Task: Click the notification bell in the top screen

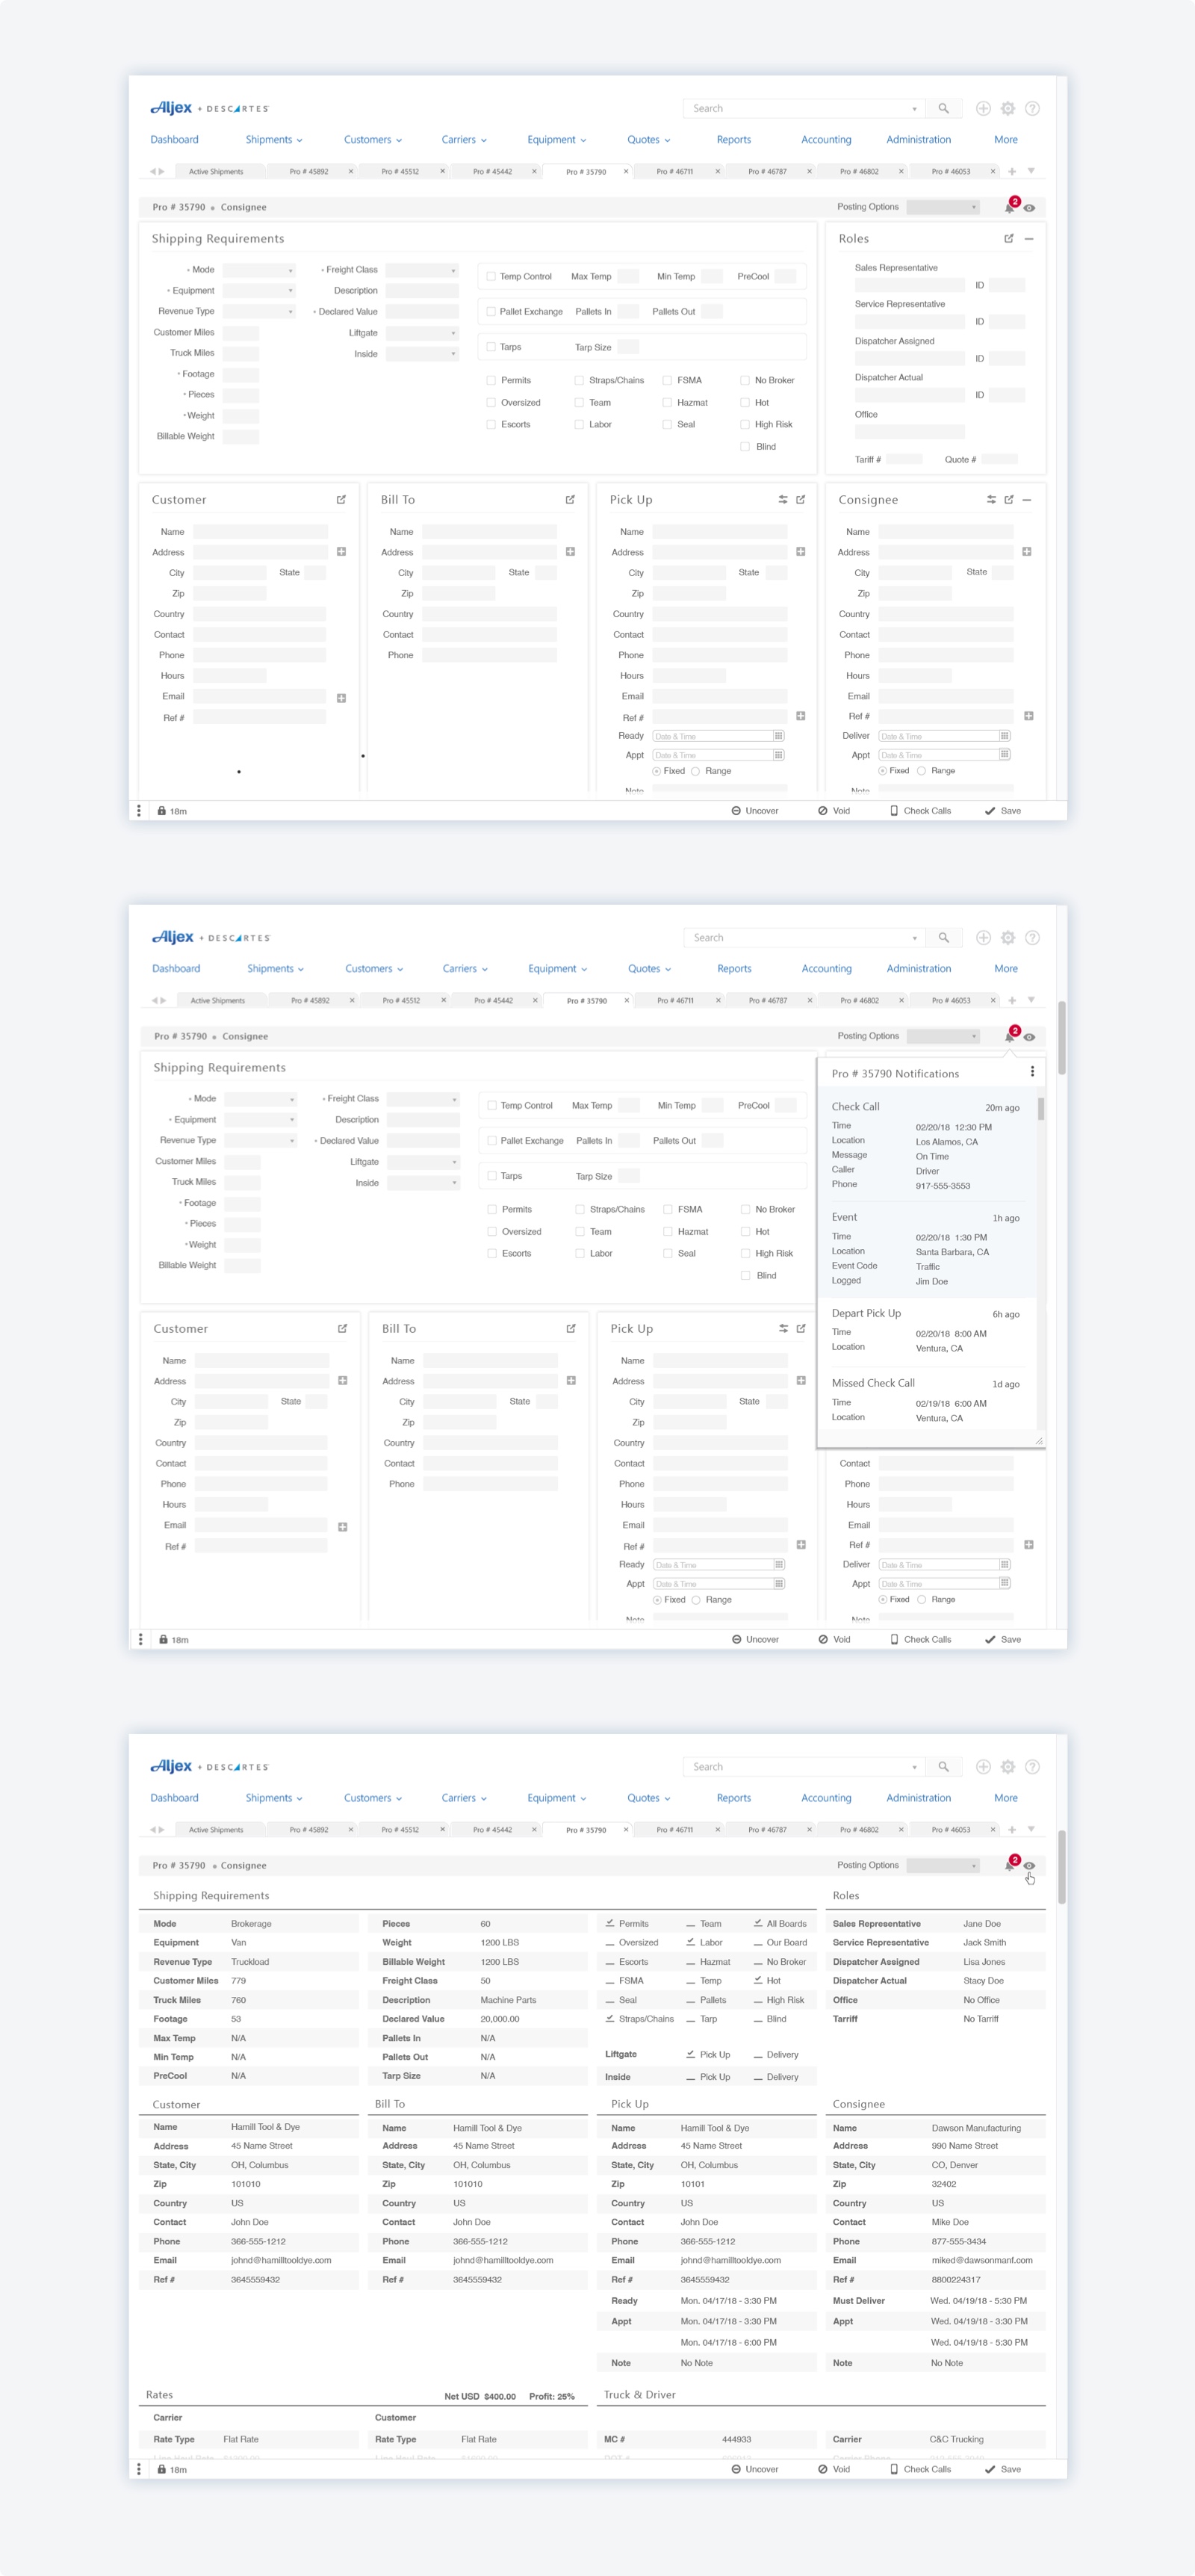Action: point(1009,208)
